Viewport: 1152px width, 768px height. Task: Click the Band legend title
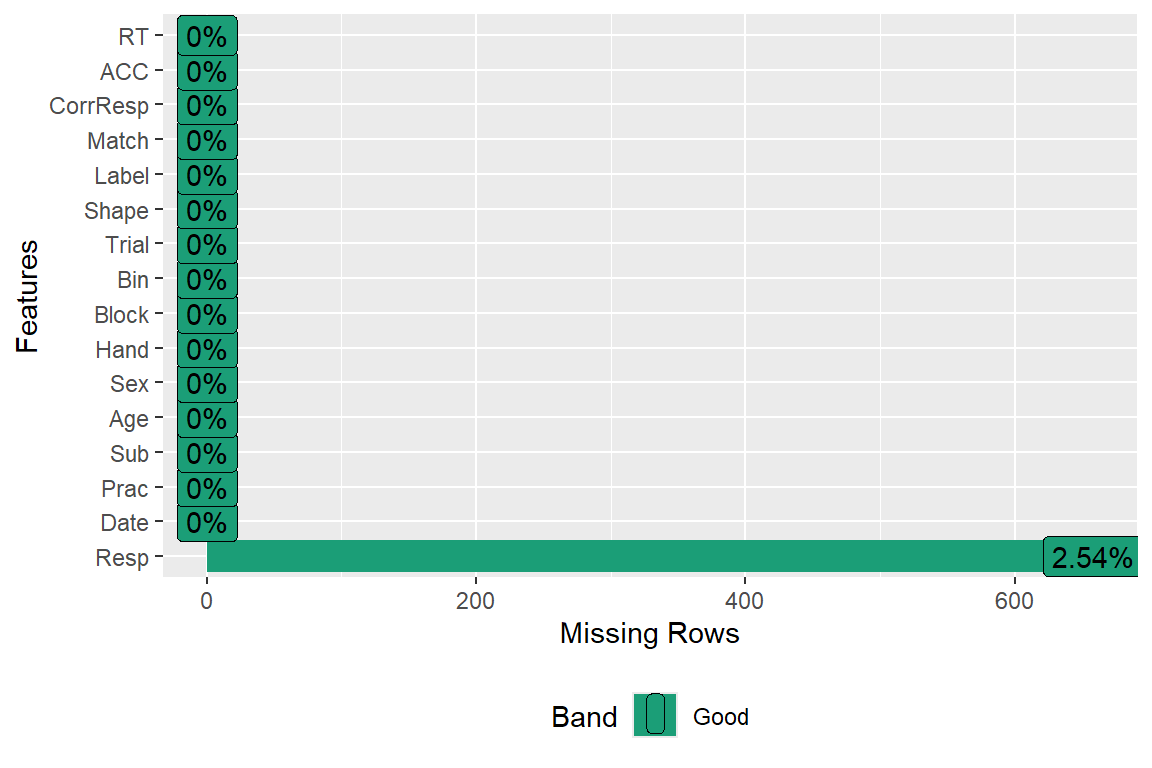click(584, 717)
